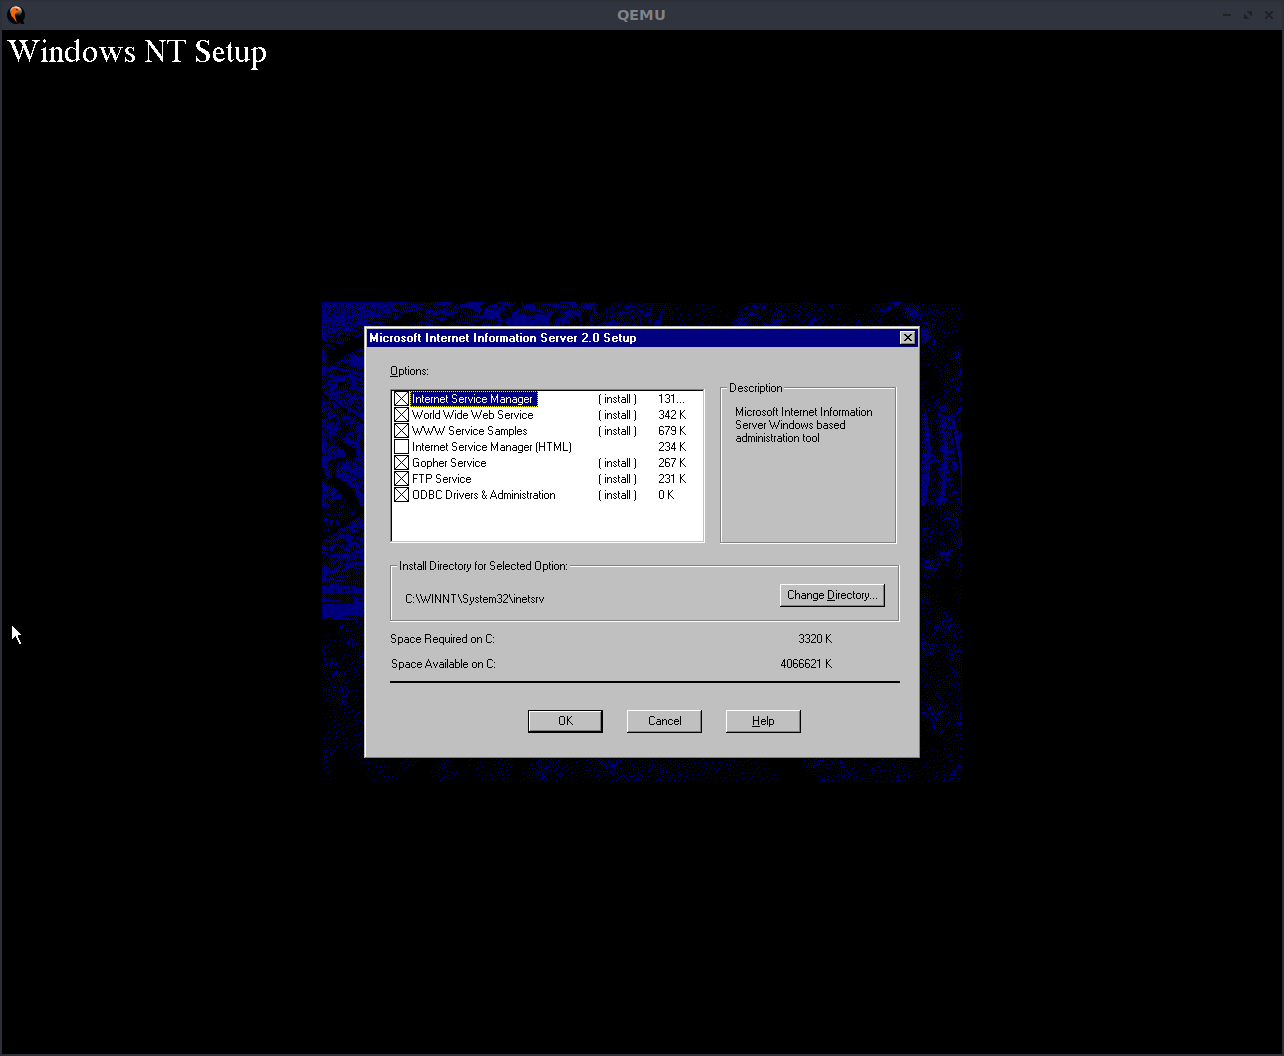Screen dimensions: 1284x1056
Task: Uncheck ODBC Drivers & Administration checkbox
Action: (x=401, y=495)
